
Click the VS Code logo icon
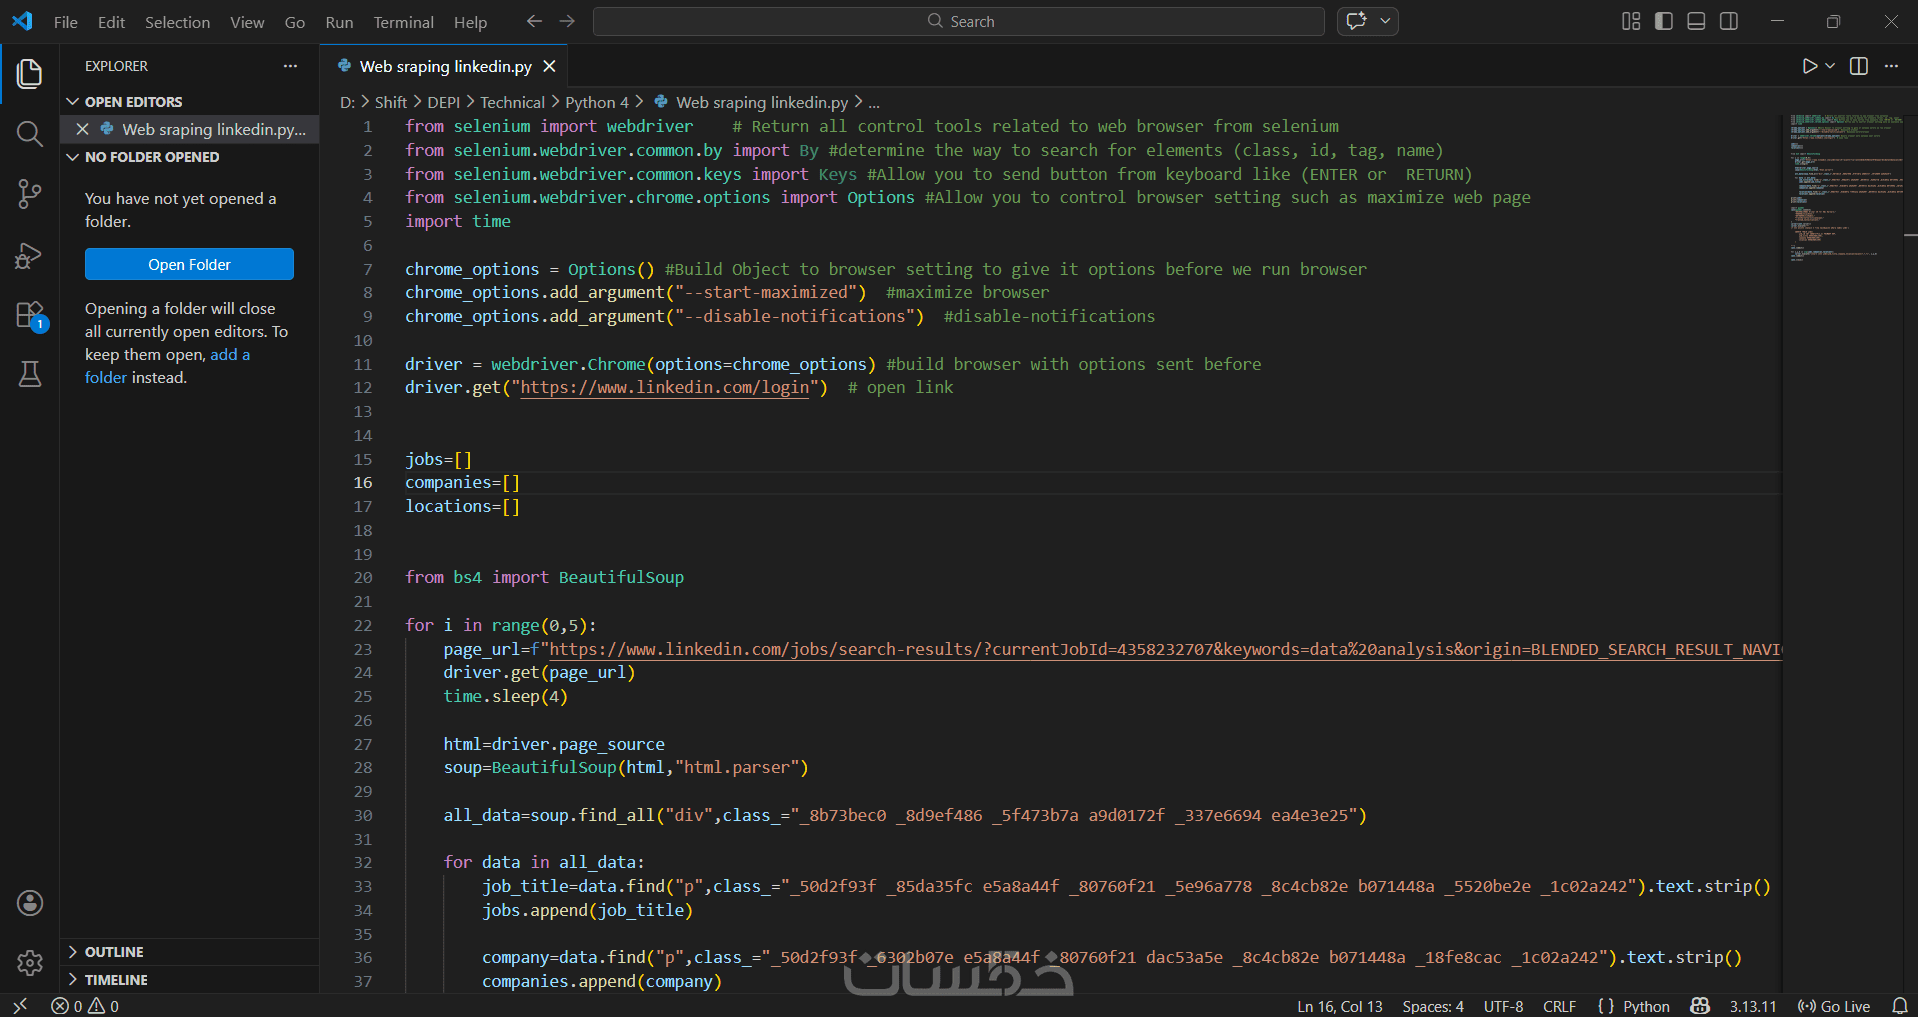[22, 21]
